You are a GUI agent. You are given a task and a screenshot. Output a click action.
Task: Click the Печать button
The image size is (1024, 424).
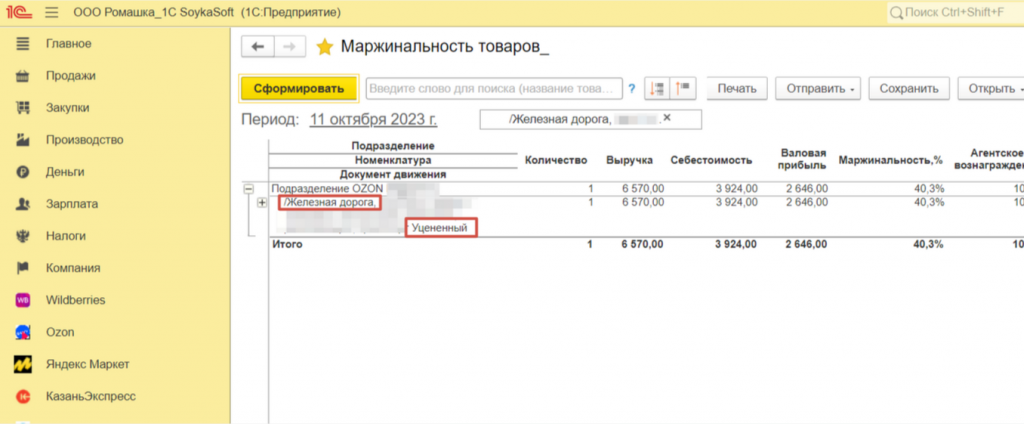[738, 88]
